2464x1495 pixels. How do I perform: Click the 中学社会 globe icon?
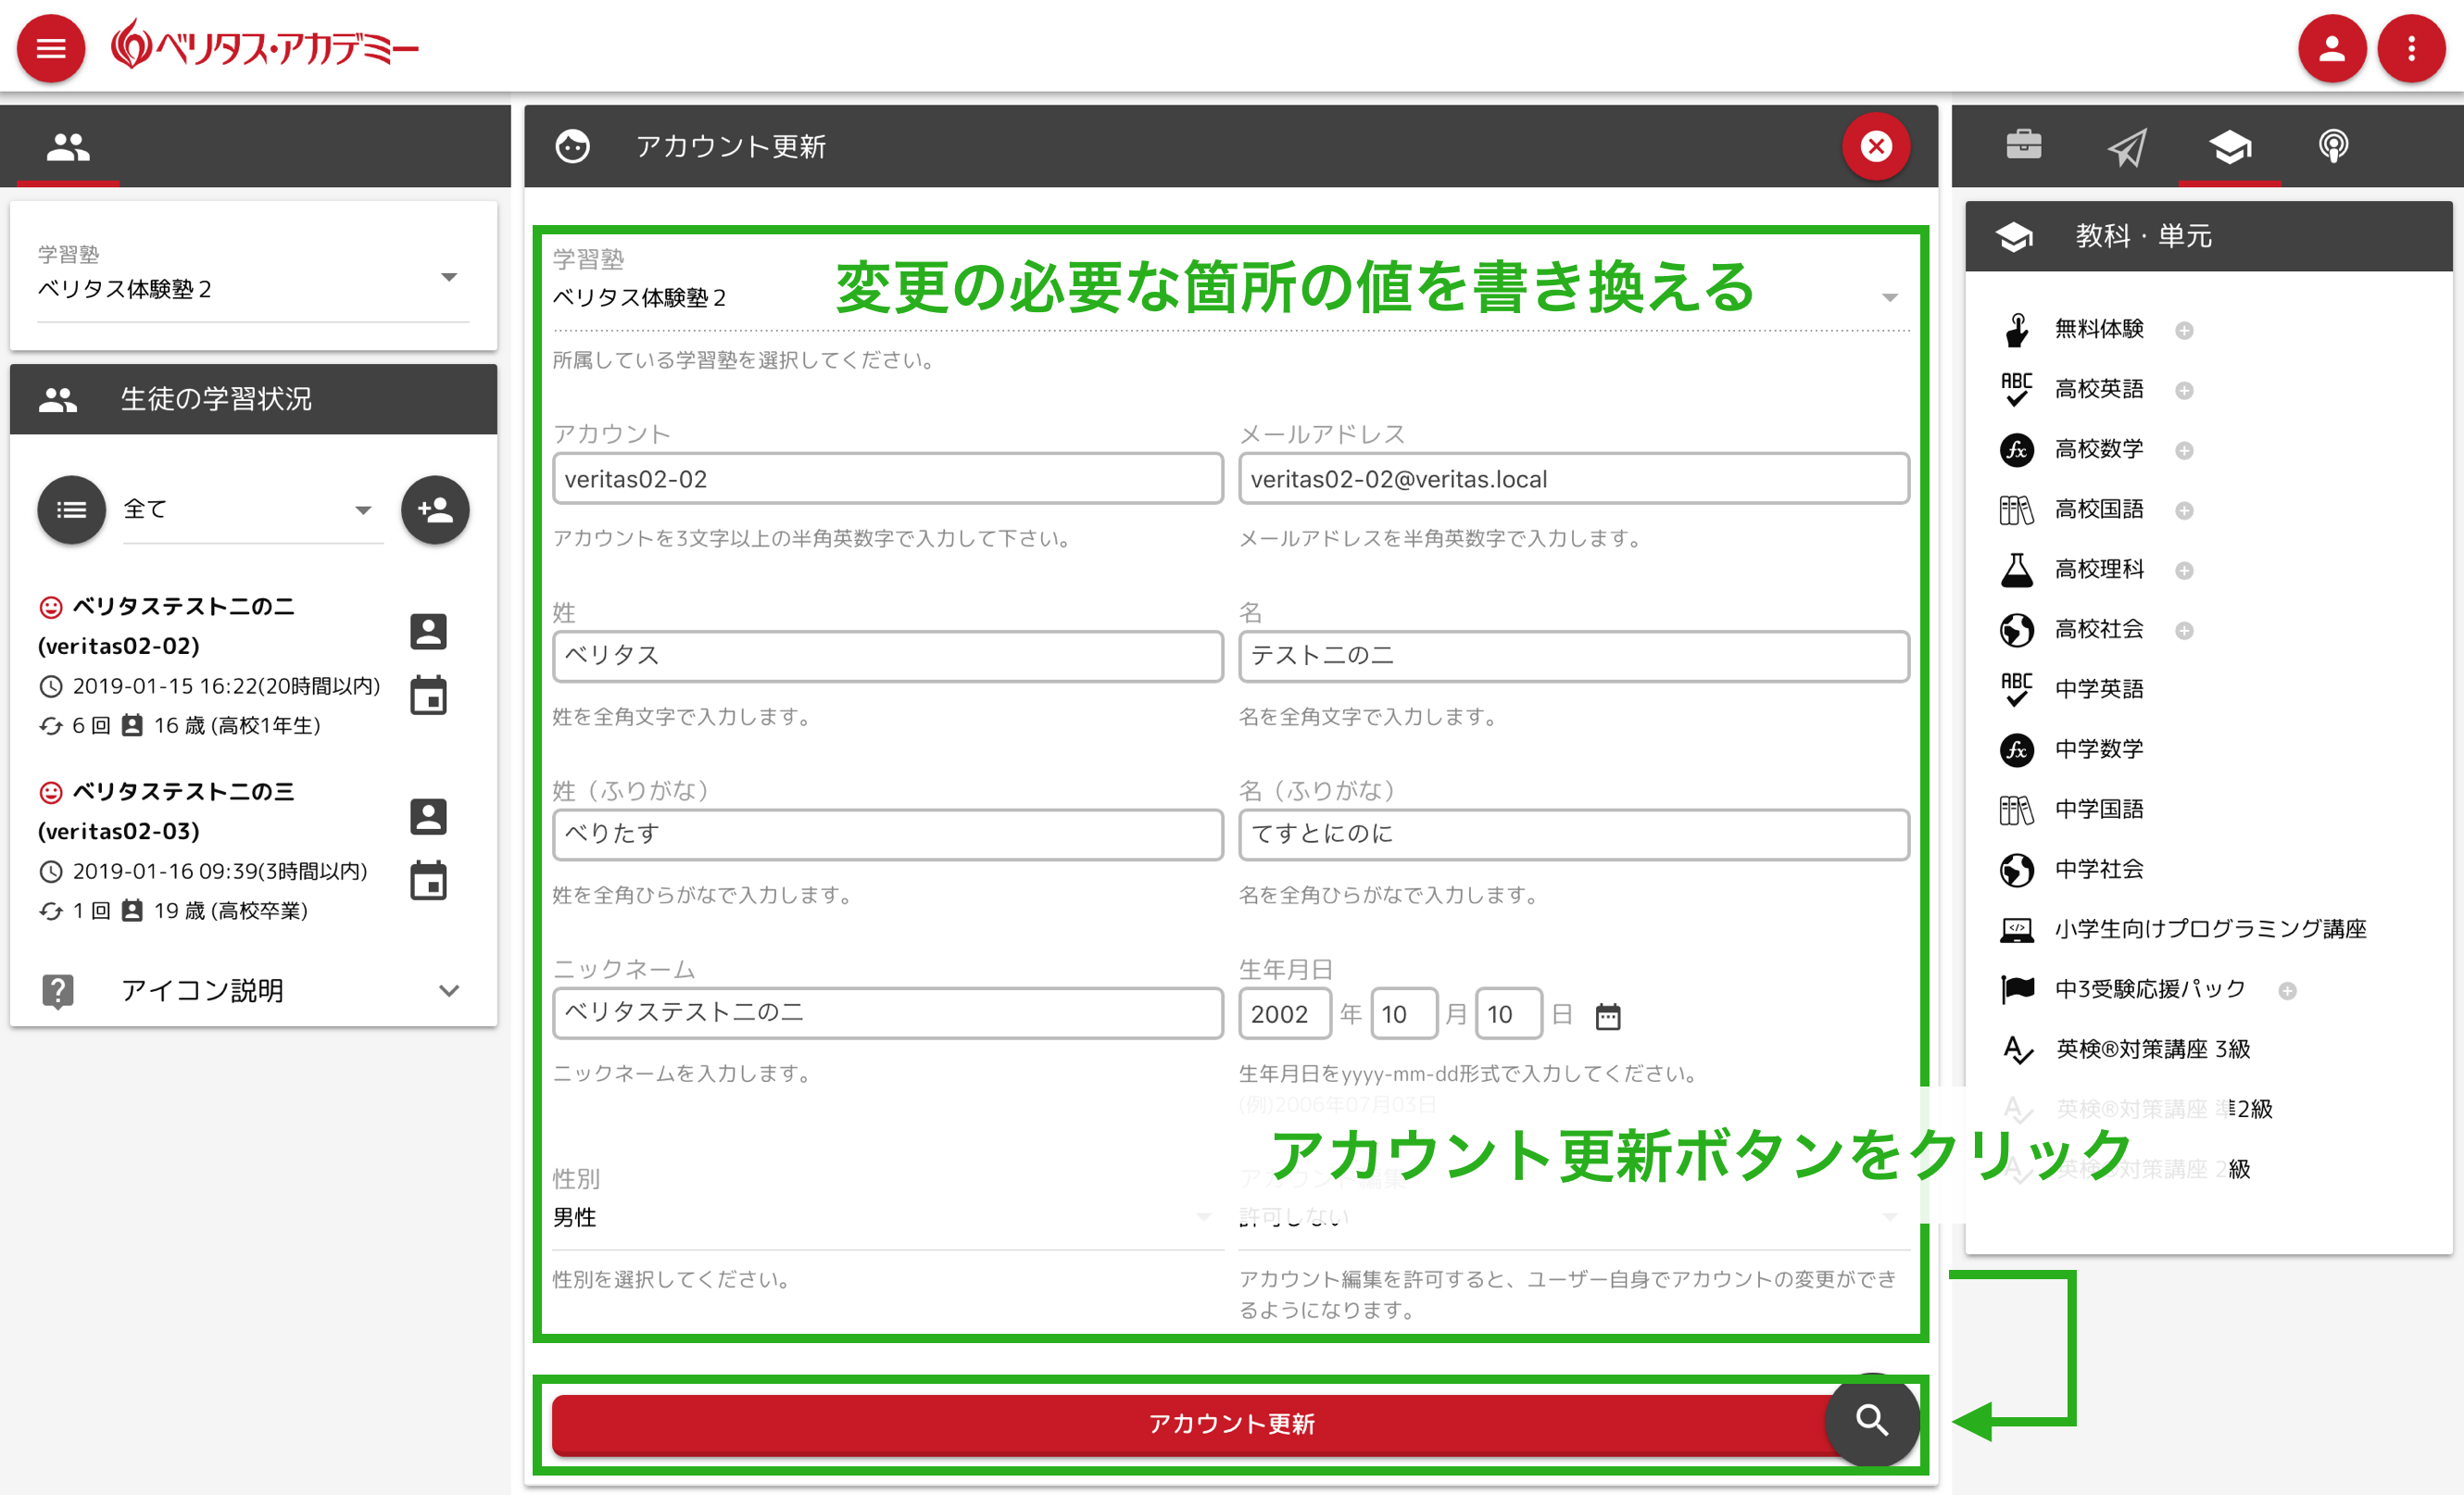tap(2016, 870)
